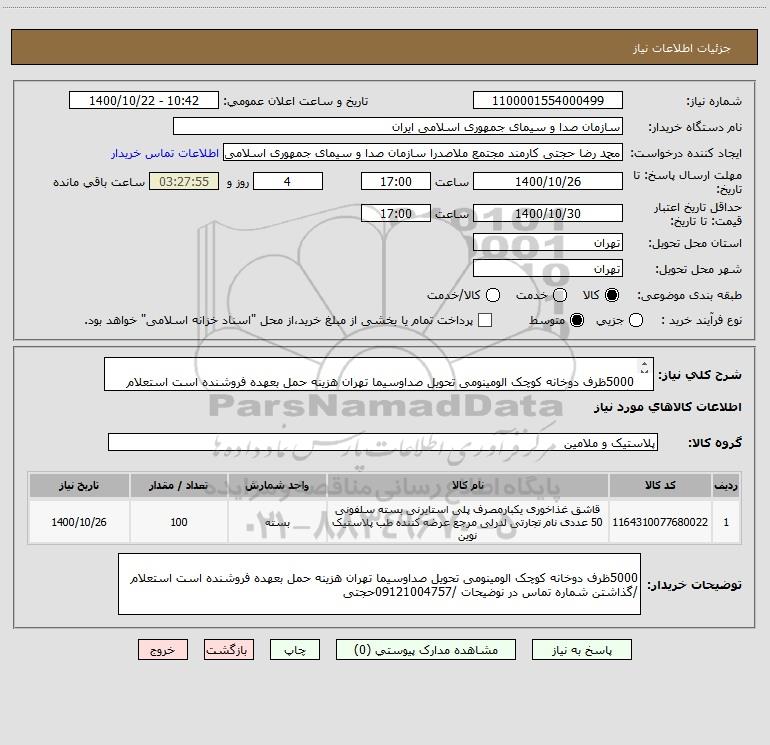Choose the متوسط purchase type radio

pos(577,320)
